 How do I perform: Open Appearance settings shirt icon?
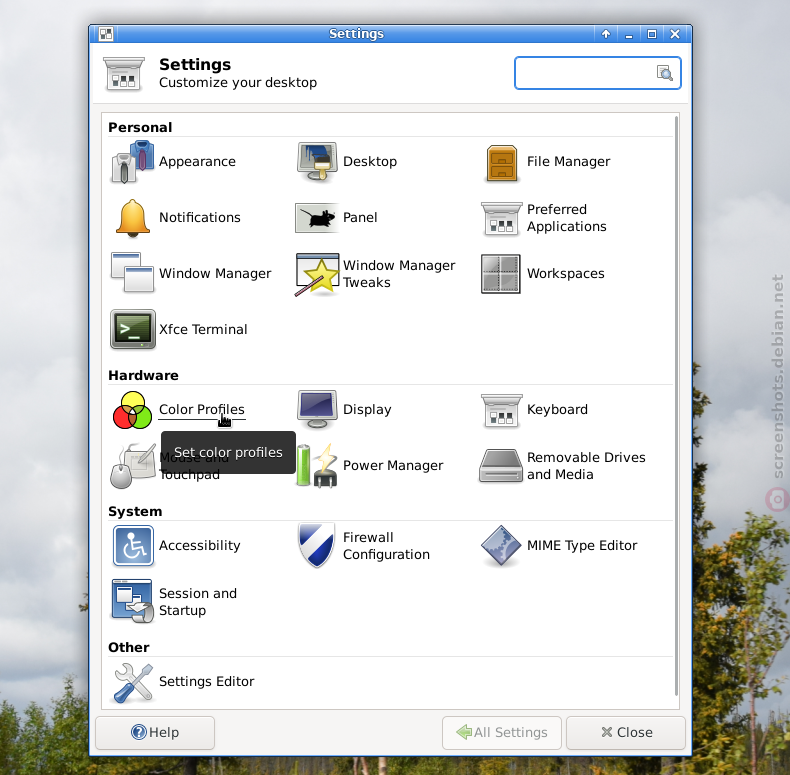pyautogui.click(x=132, y=162)
